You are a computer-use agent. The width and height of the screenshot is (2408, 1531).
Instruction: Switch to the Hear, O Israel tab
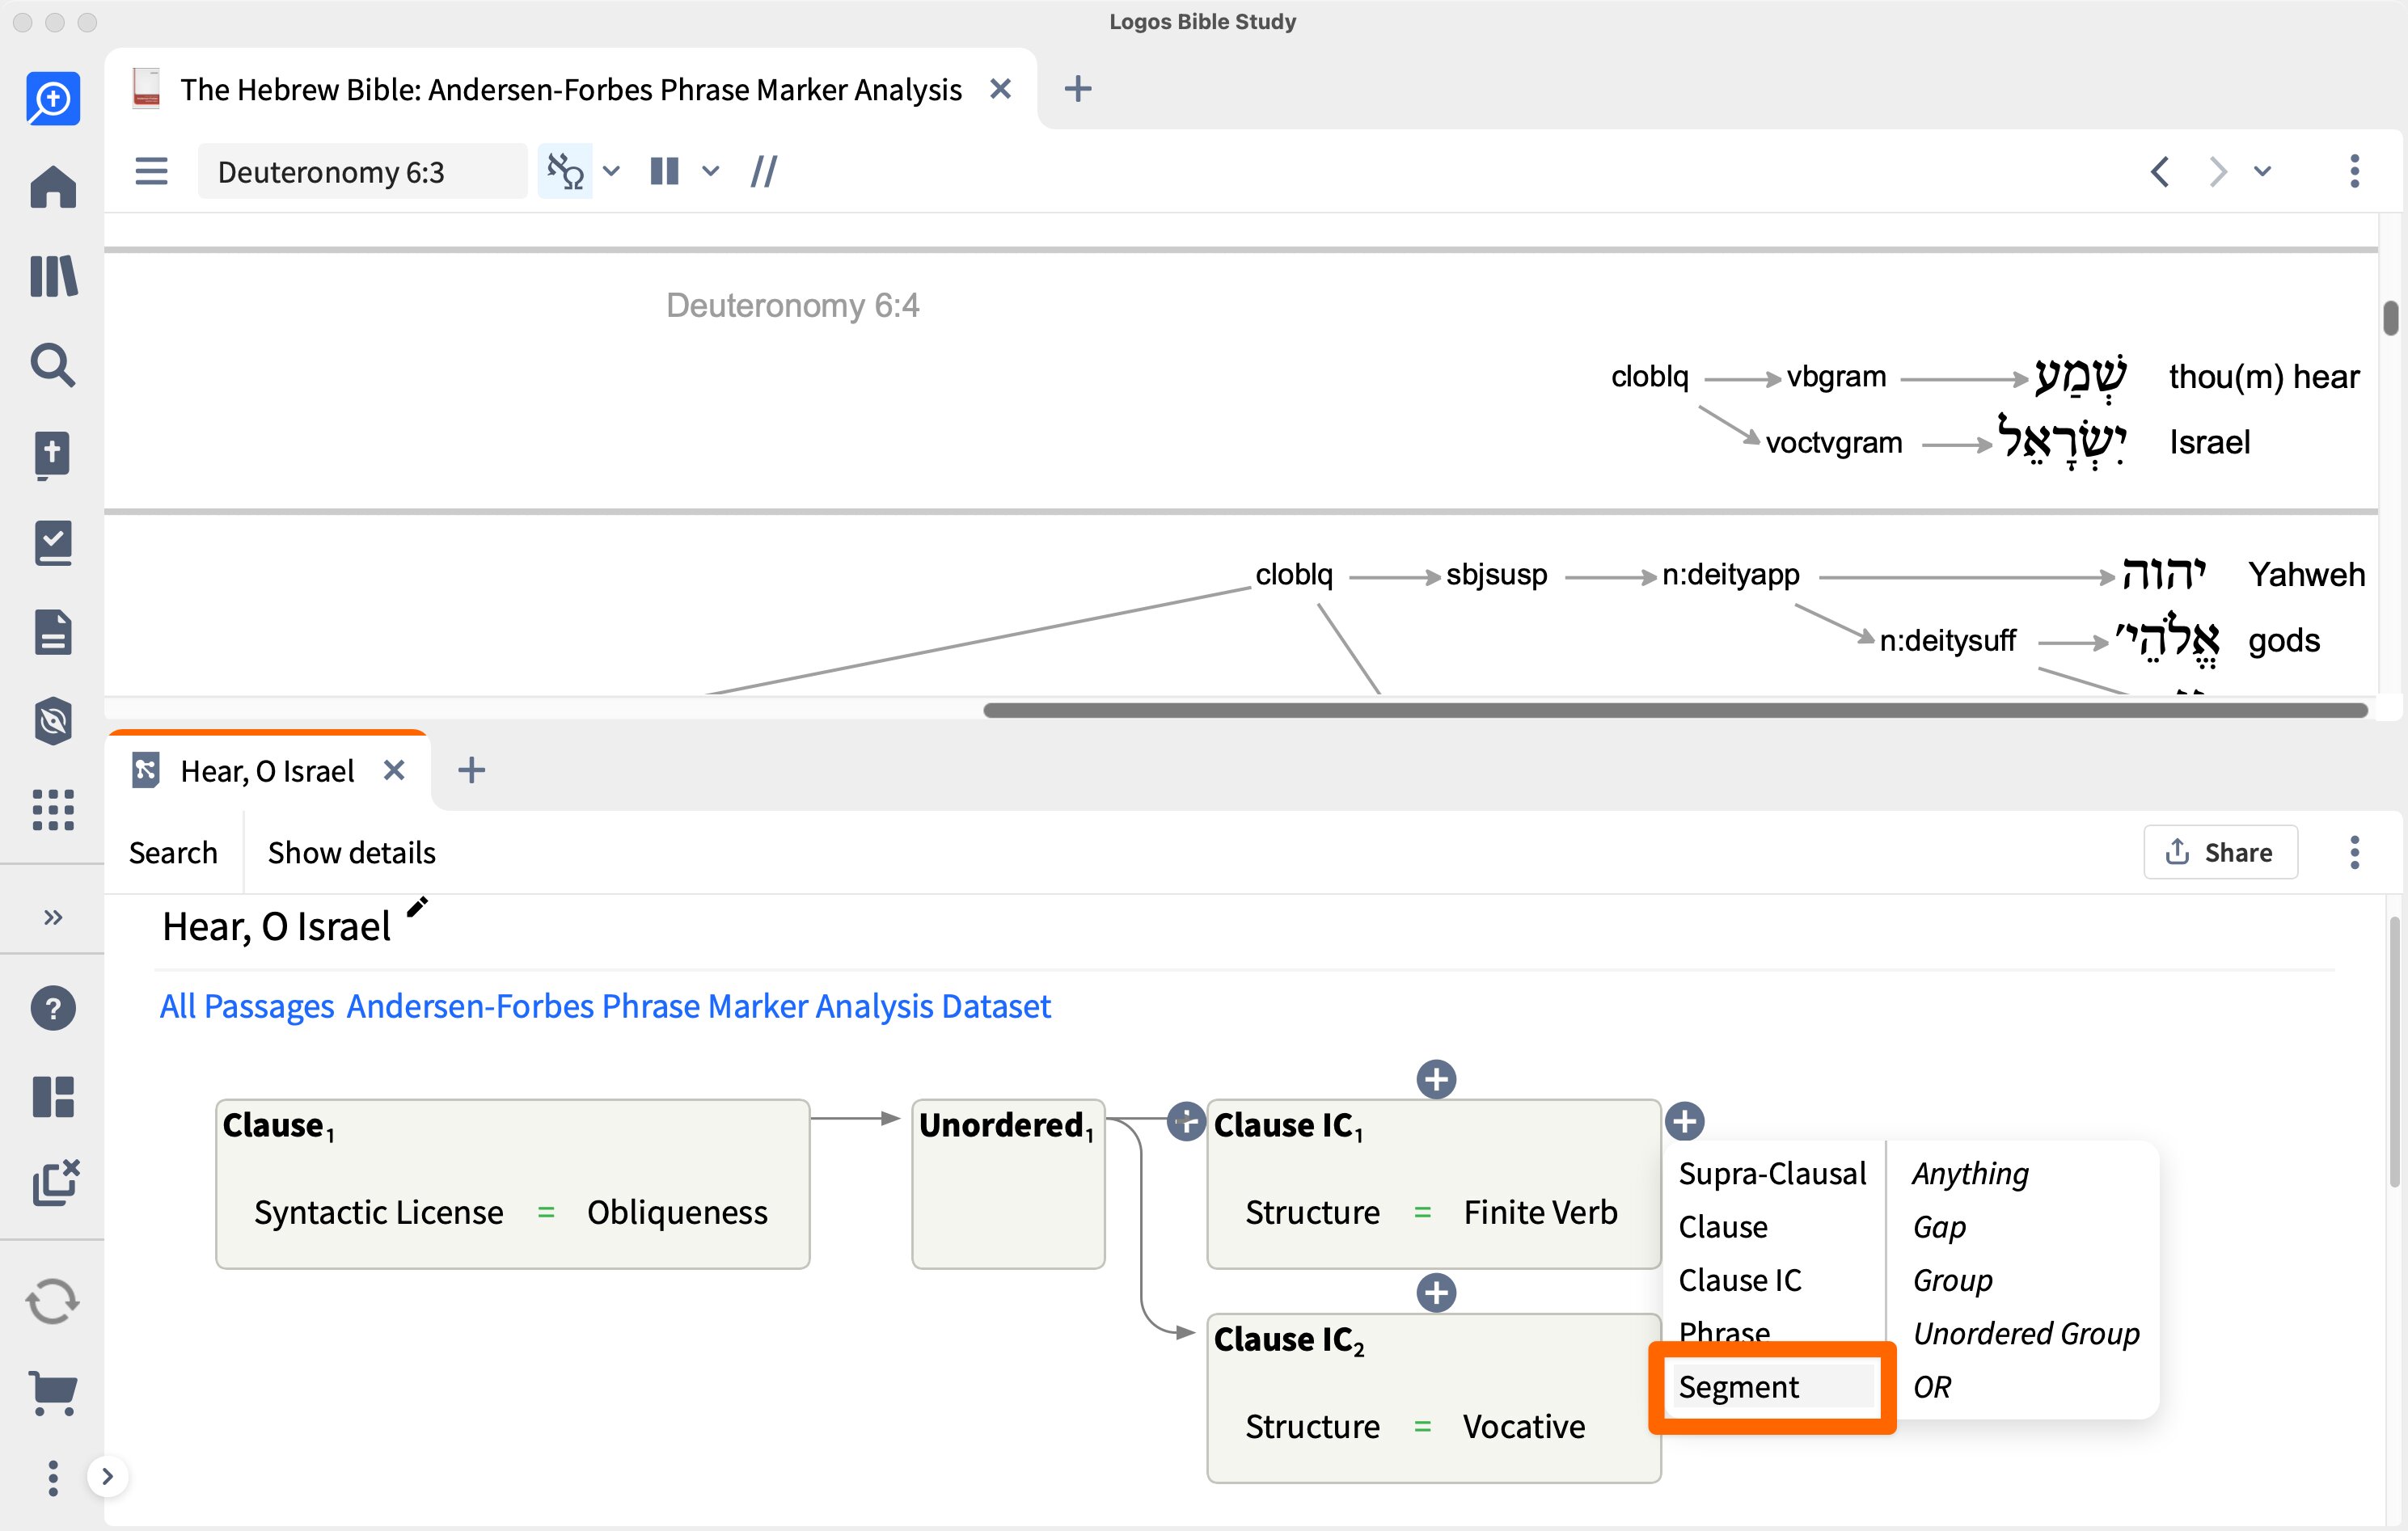[x=267, y=771]
